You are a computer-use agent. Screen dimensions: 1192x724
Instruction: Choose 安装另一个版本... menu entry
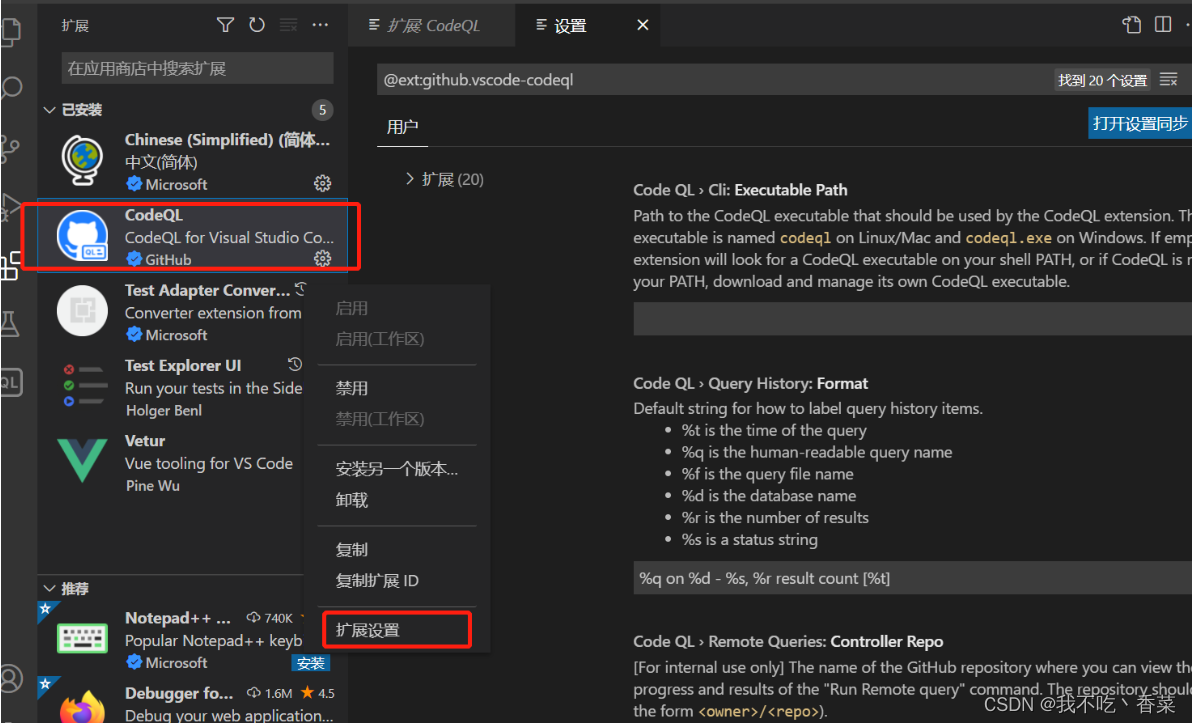397,468
